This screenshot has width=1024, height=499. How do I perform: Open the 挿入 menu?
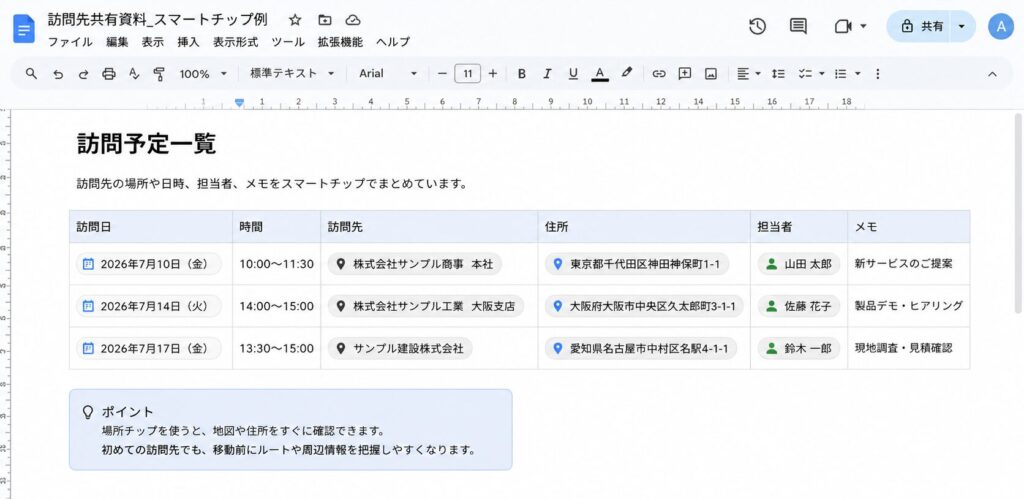[188, 42]
